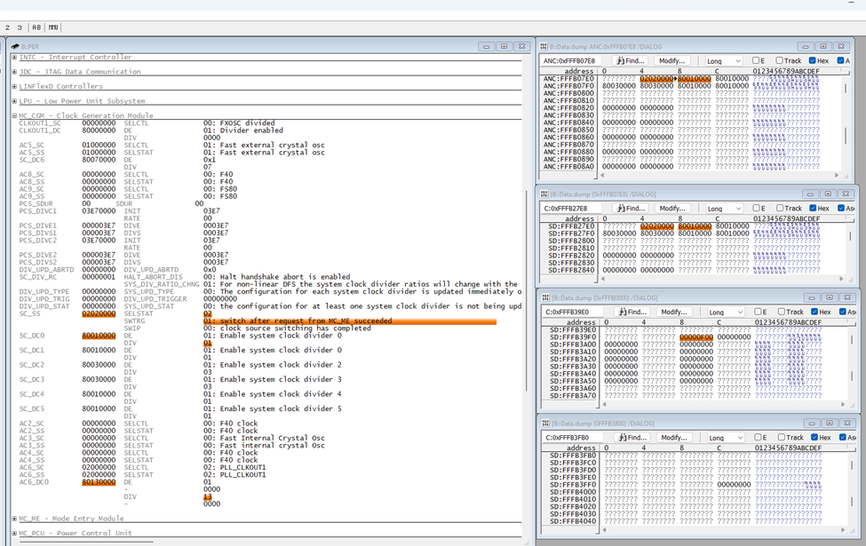
Task: Expand JDC - JTAG Data Communication node
Action: 15,72
